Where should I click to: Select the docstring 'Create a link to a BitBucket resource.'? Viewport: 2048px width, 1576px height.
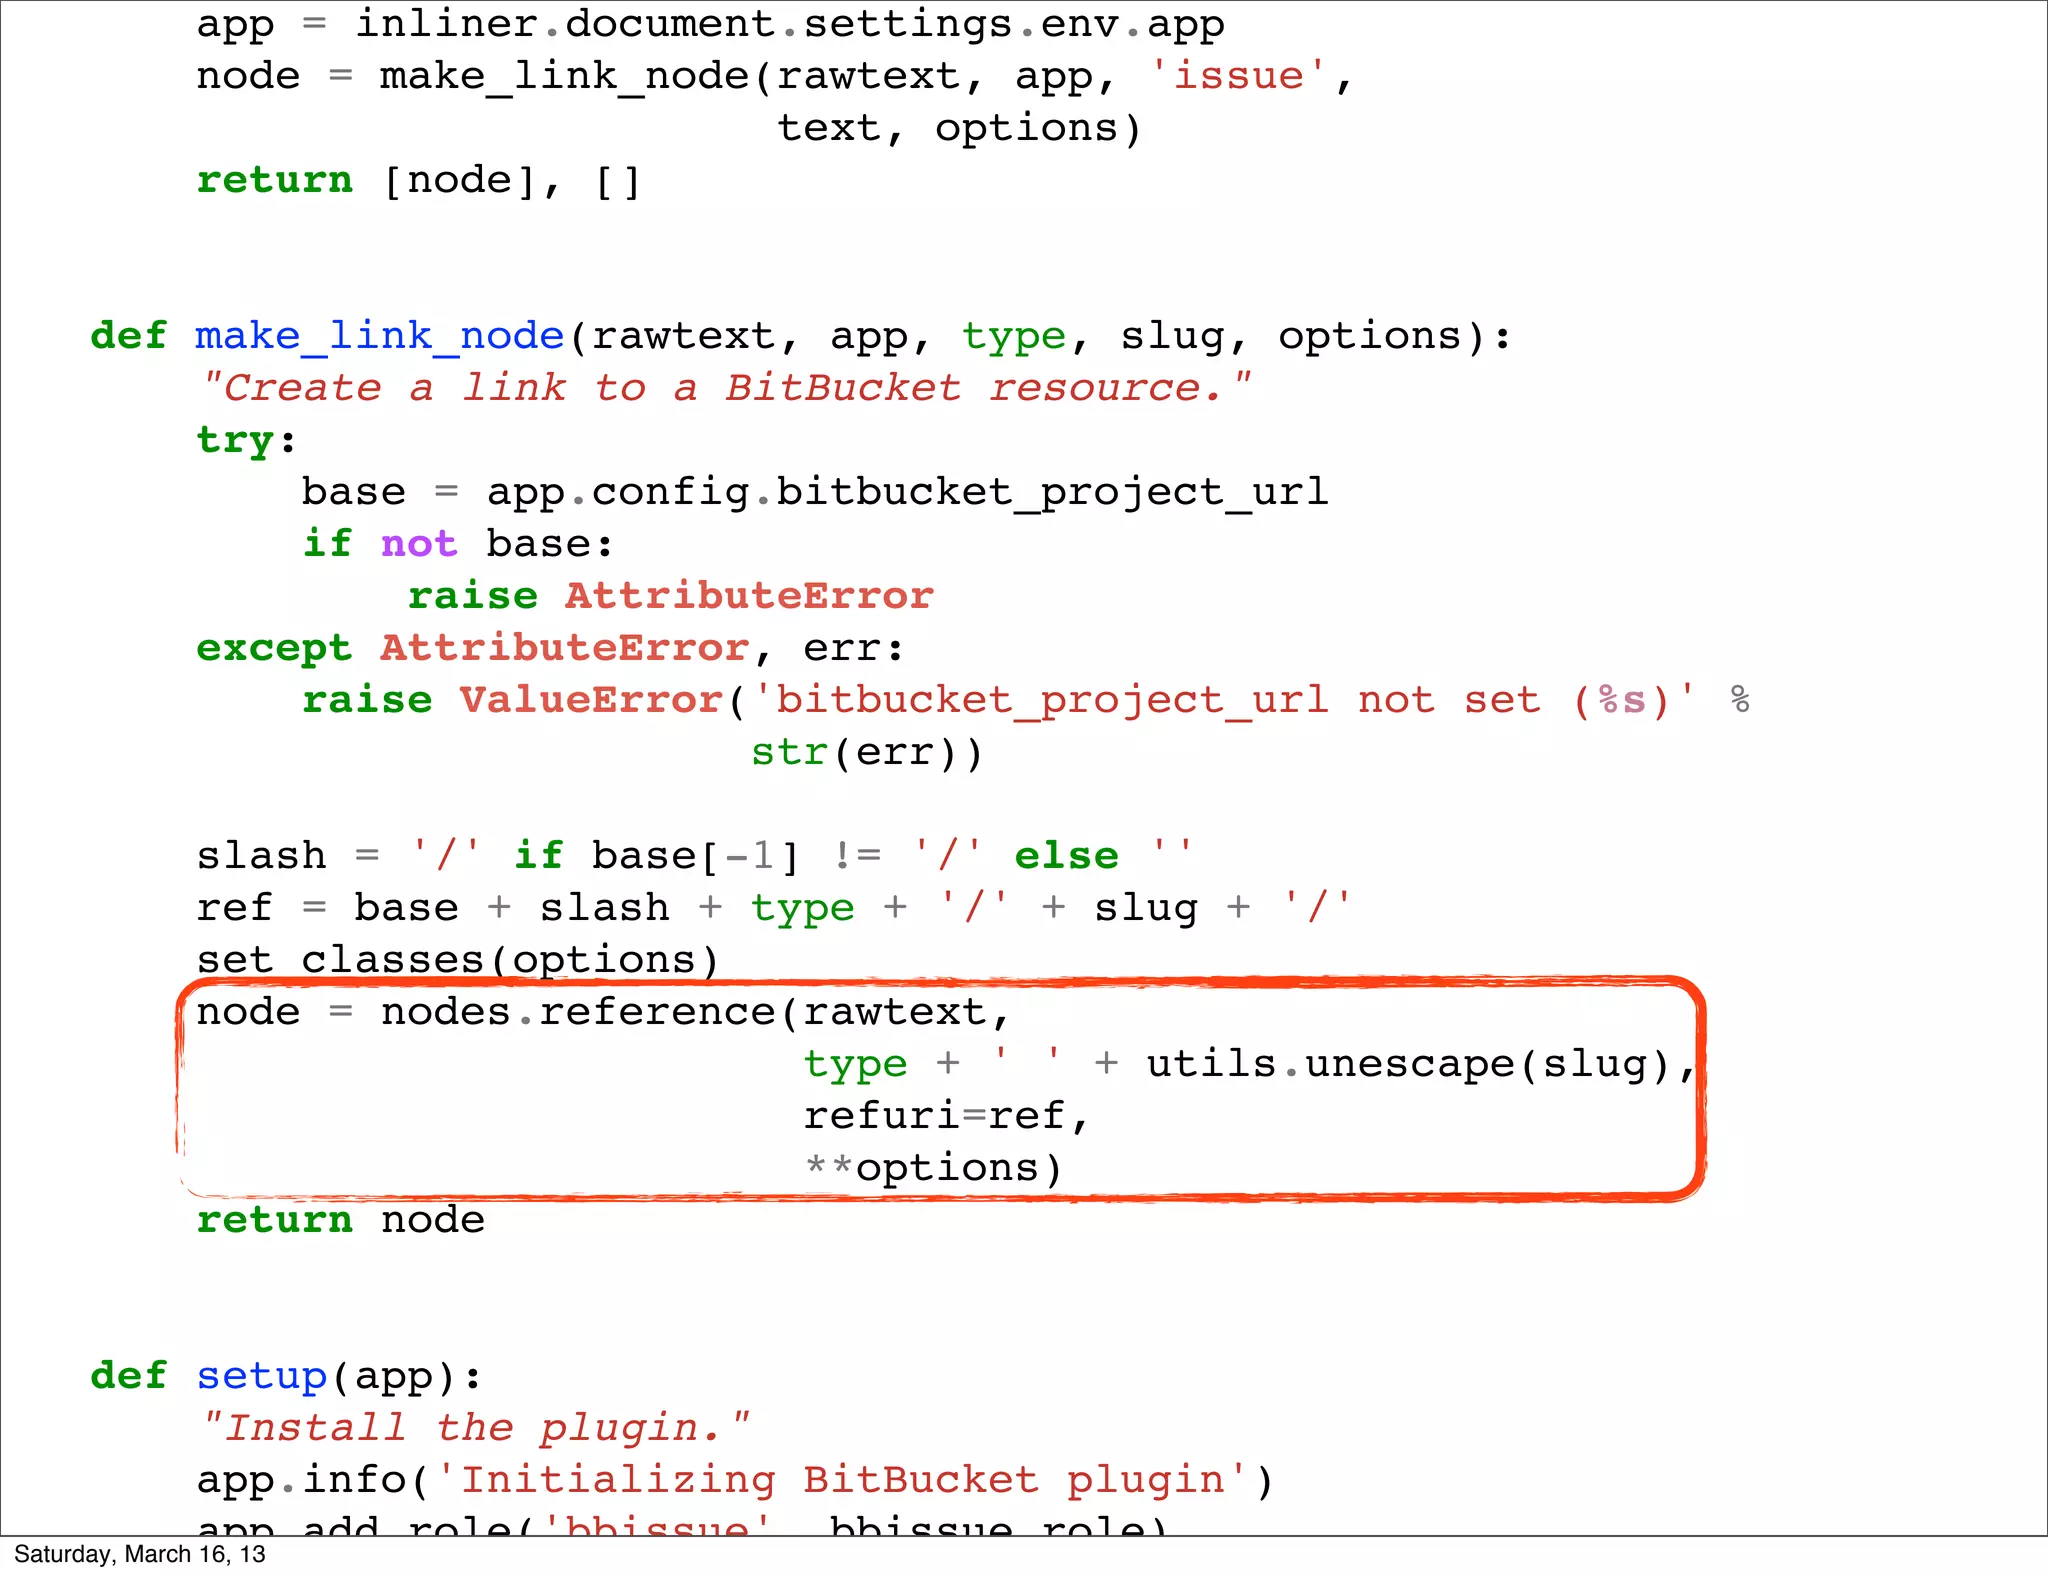click(x=727, y=388)
